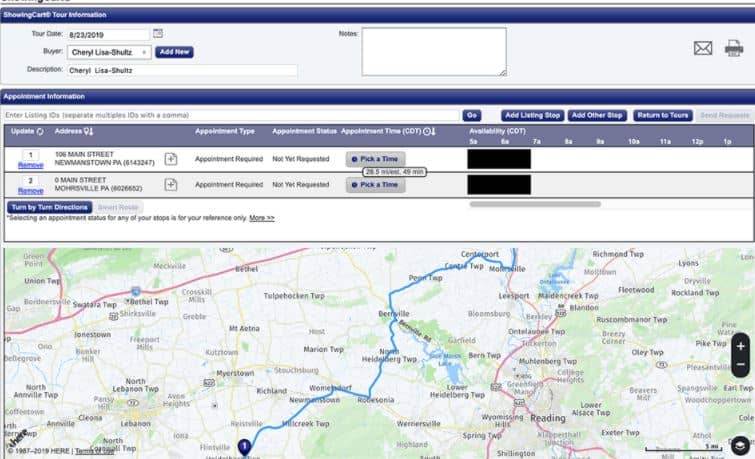Click the Availability (CDT) header

pos(497,131)
